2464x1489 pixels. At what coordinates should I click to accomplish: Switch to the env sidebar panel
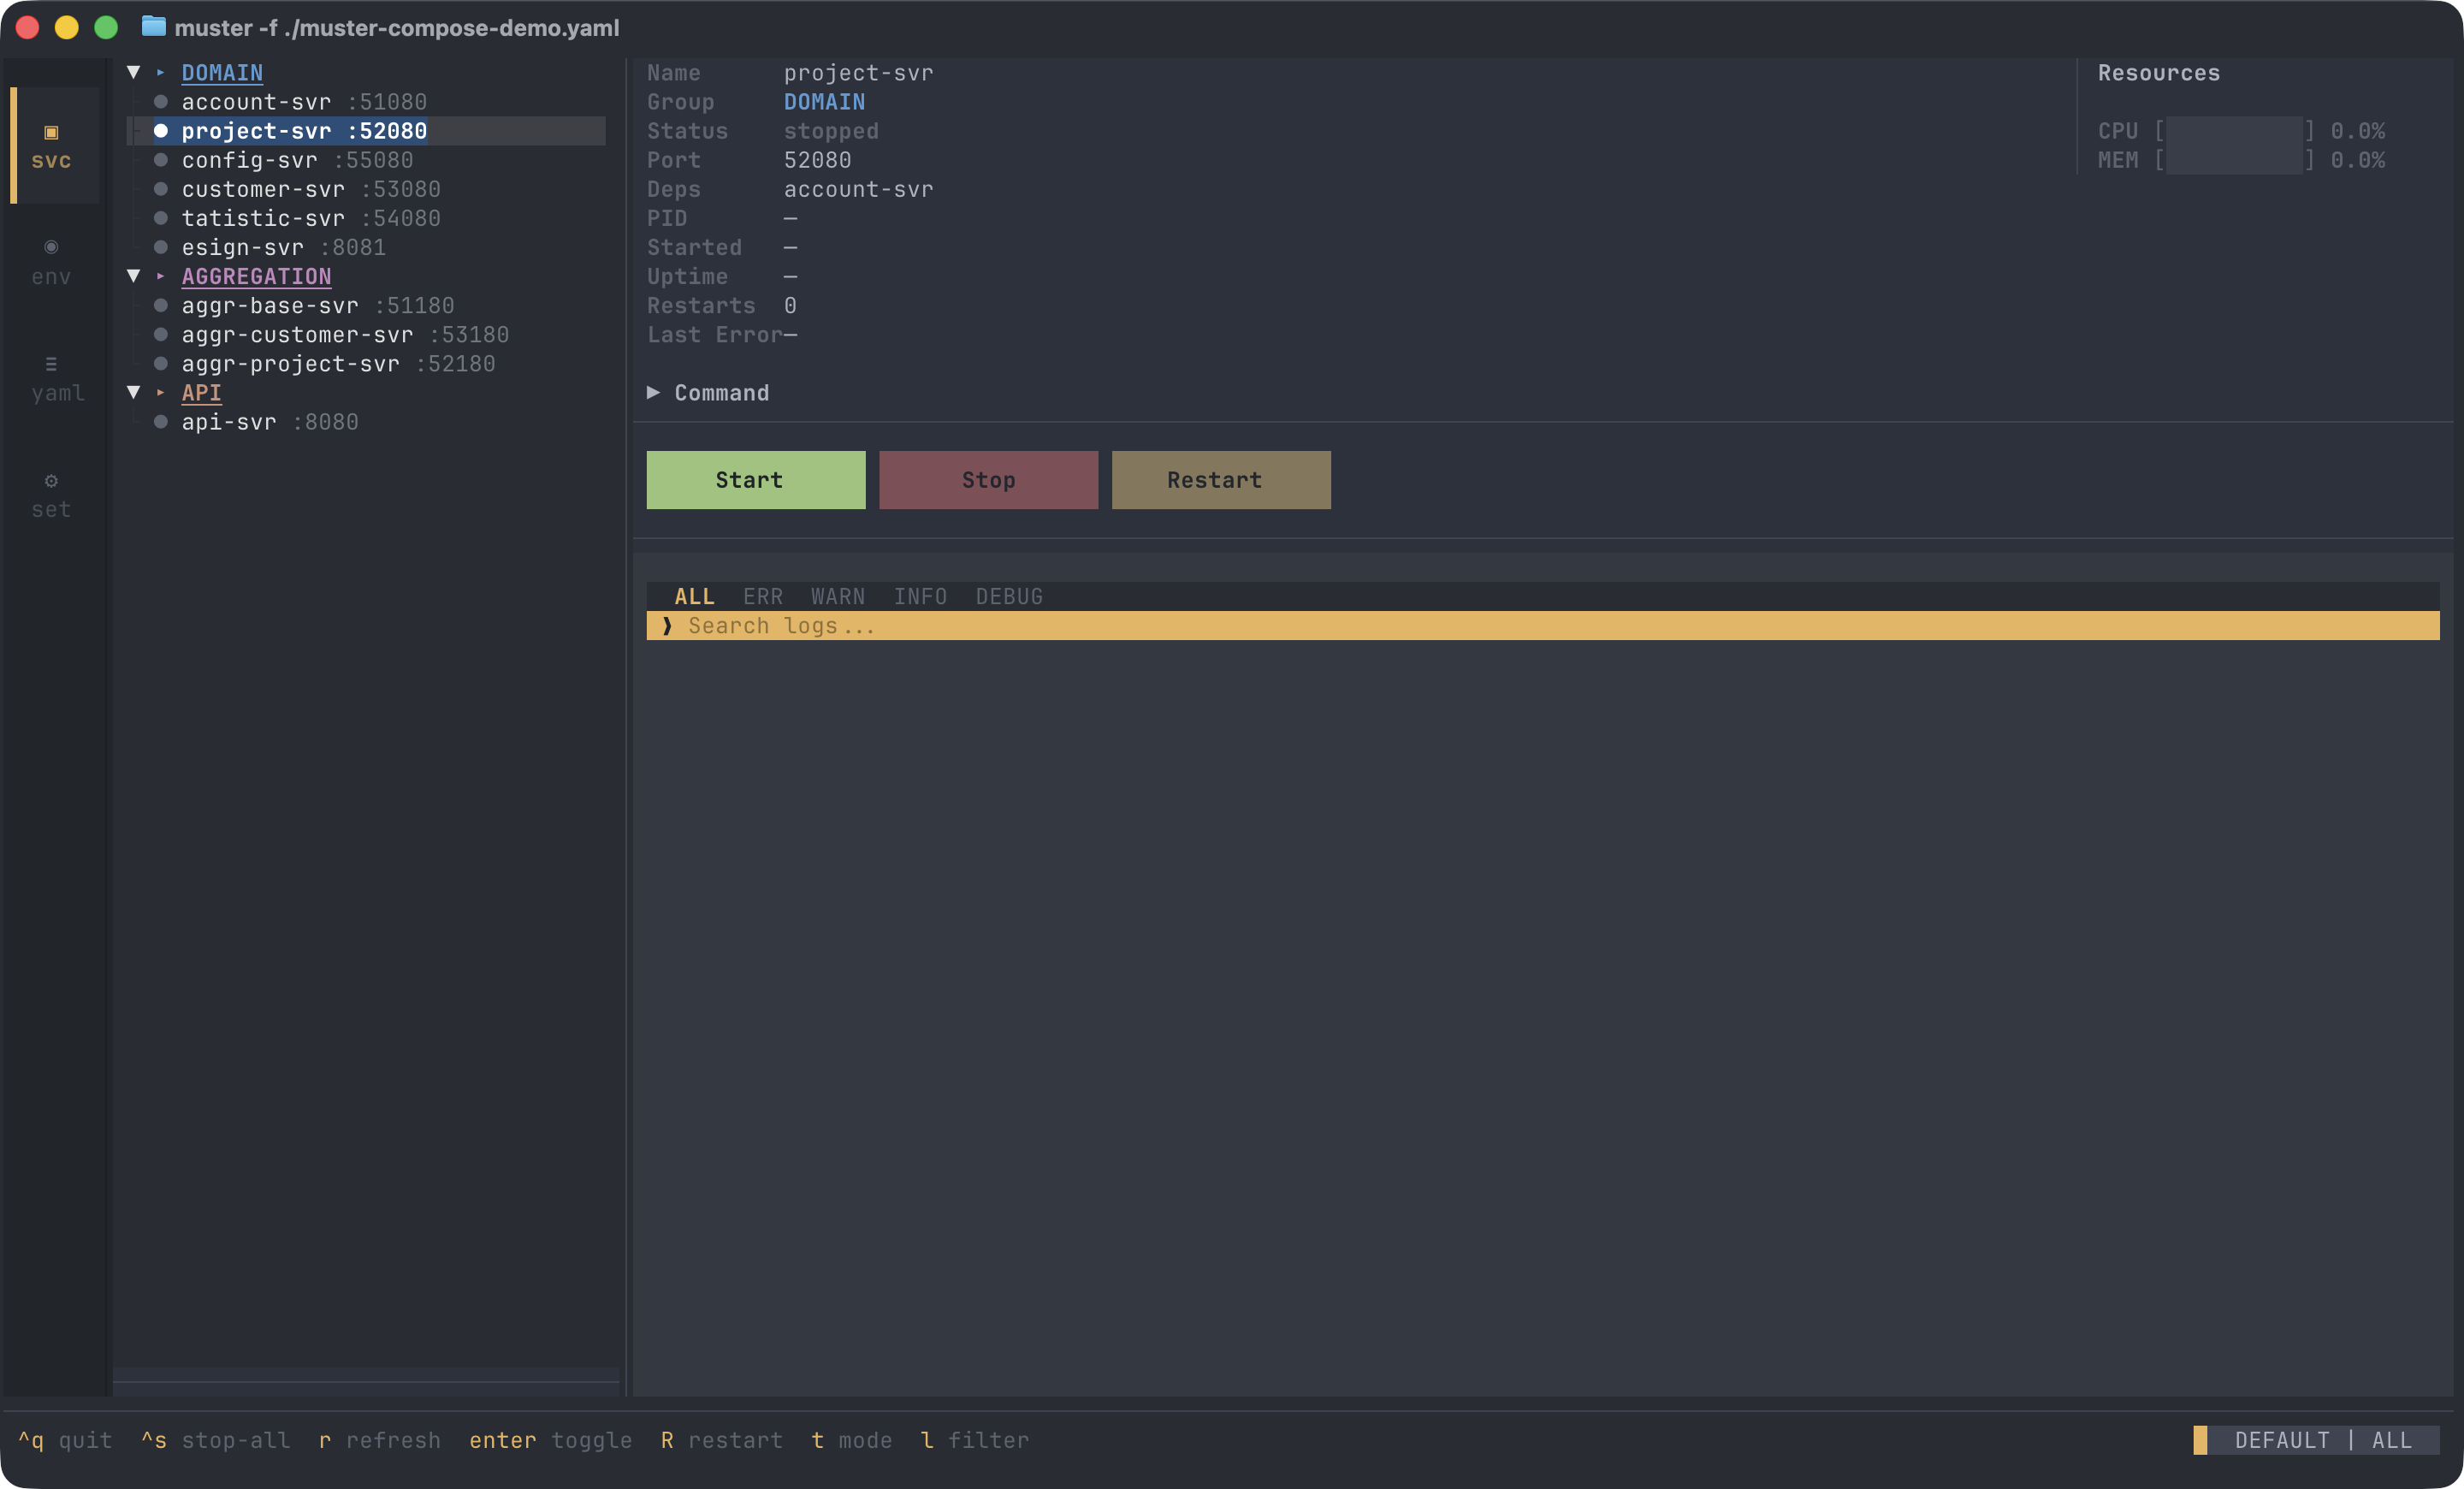click(x=52, y=262)
